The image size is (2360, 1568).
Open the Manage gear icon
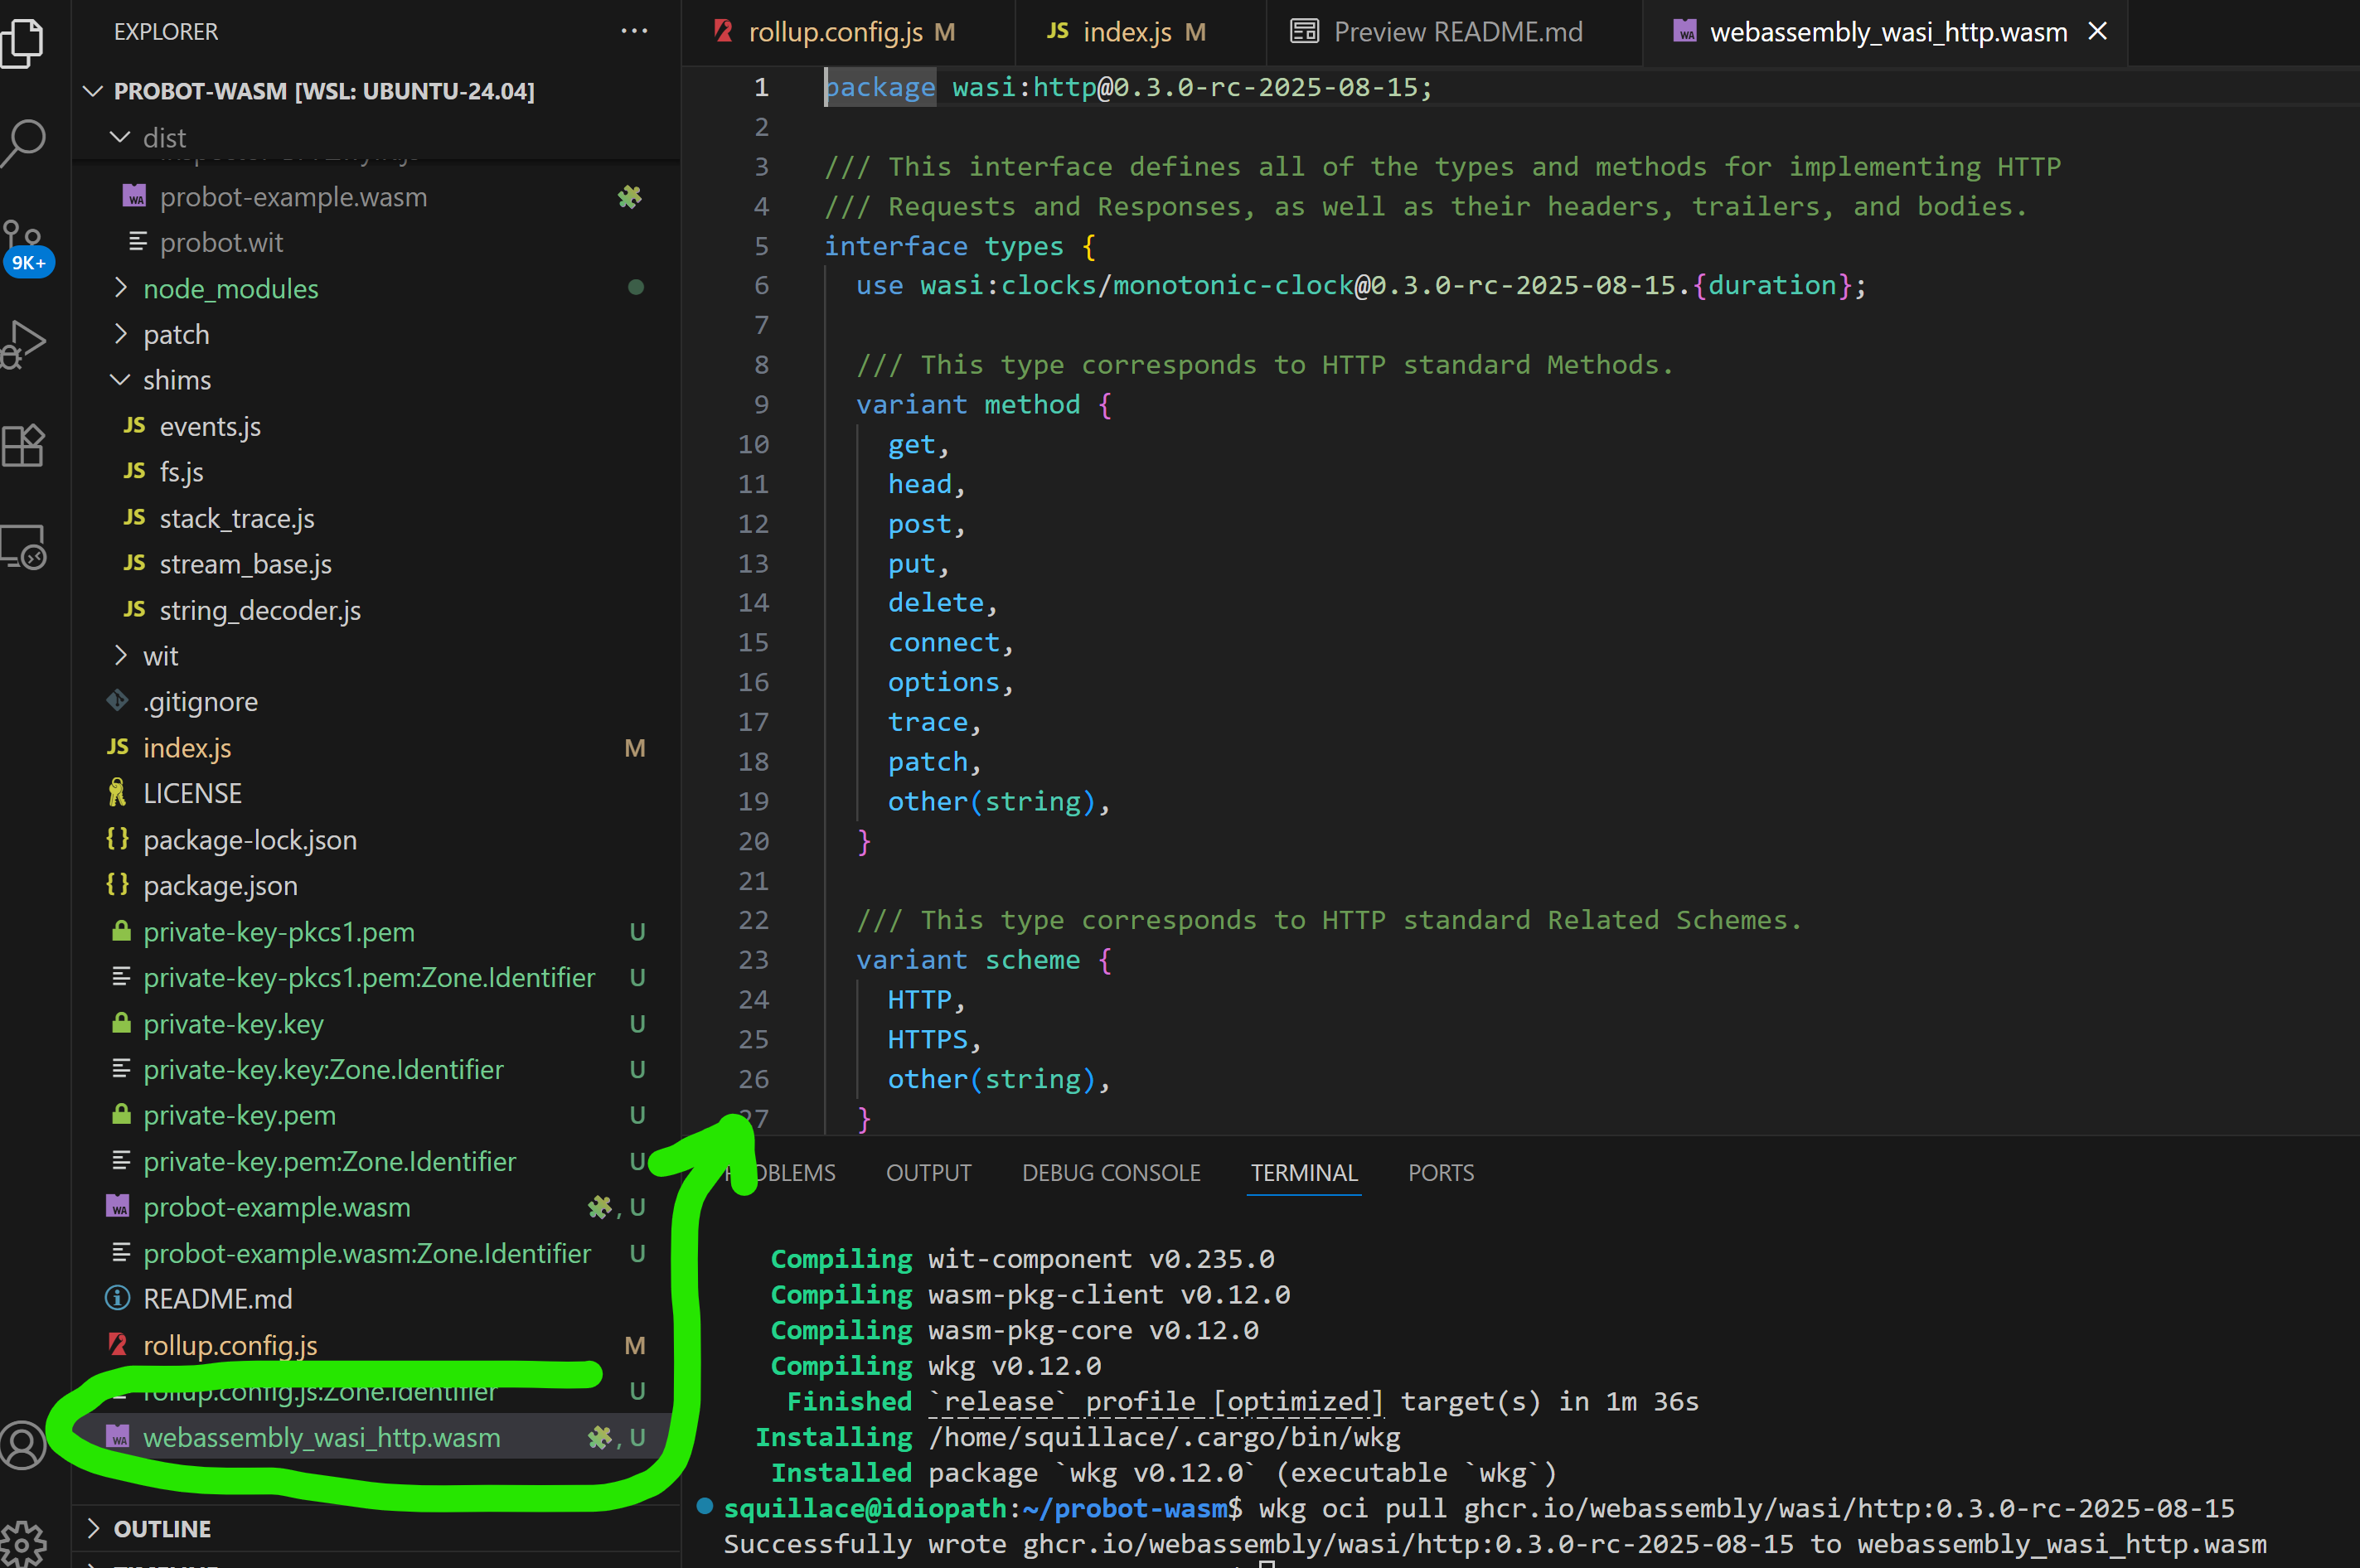tap(24, 1543)
